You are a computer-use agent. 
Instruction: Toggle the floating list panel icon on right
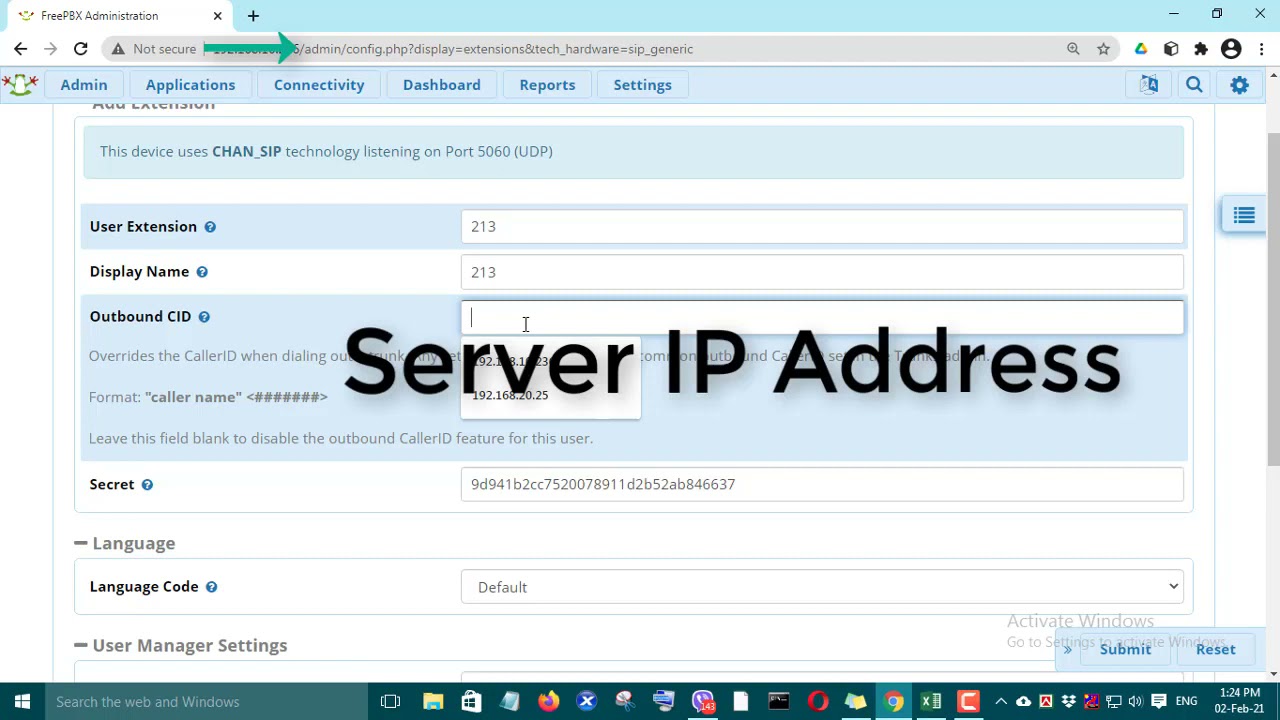coord(1244,215)
